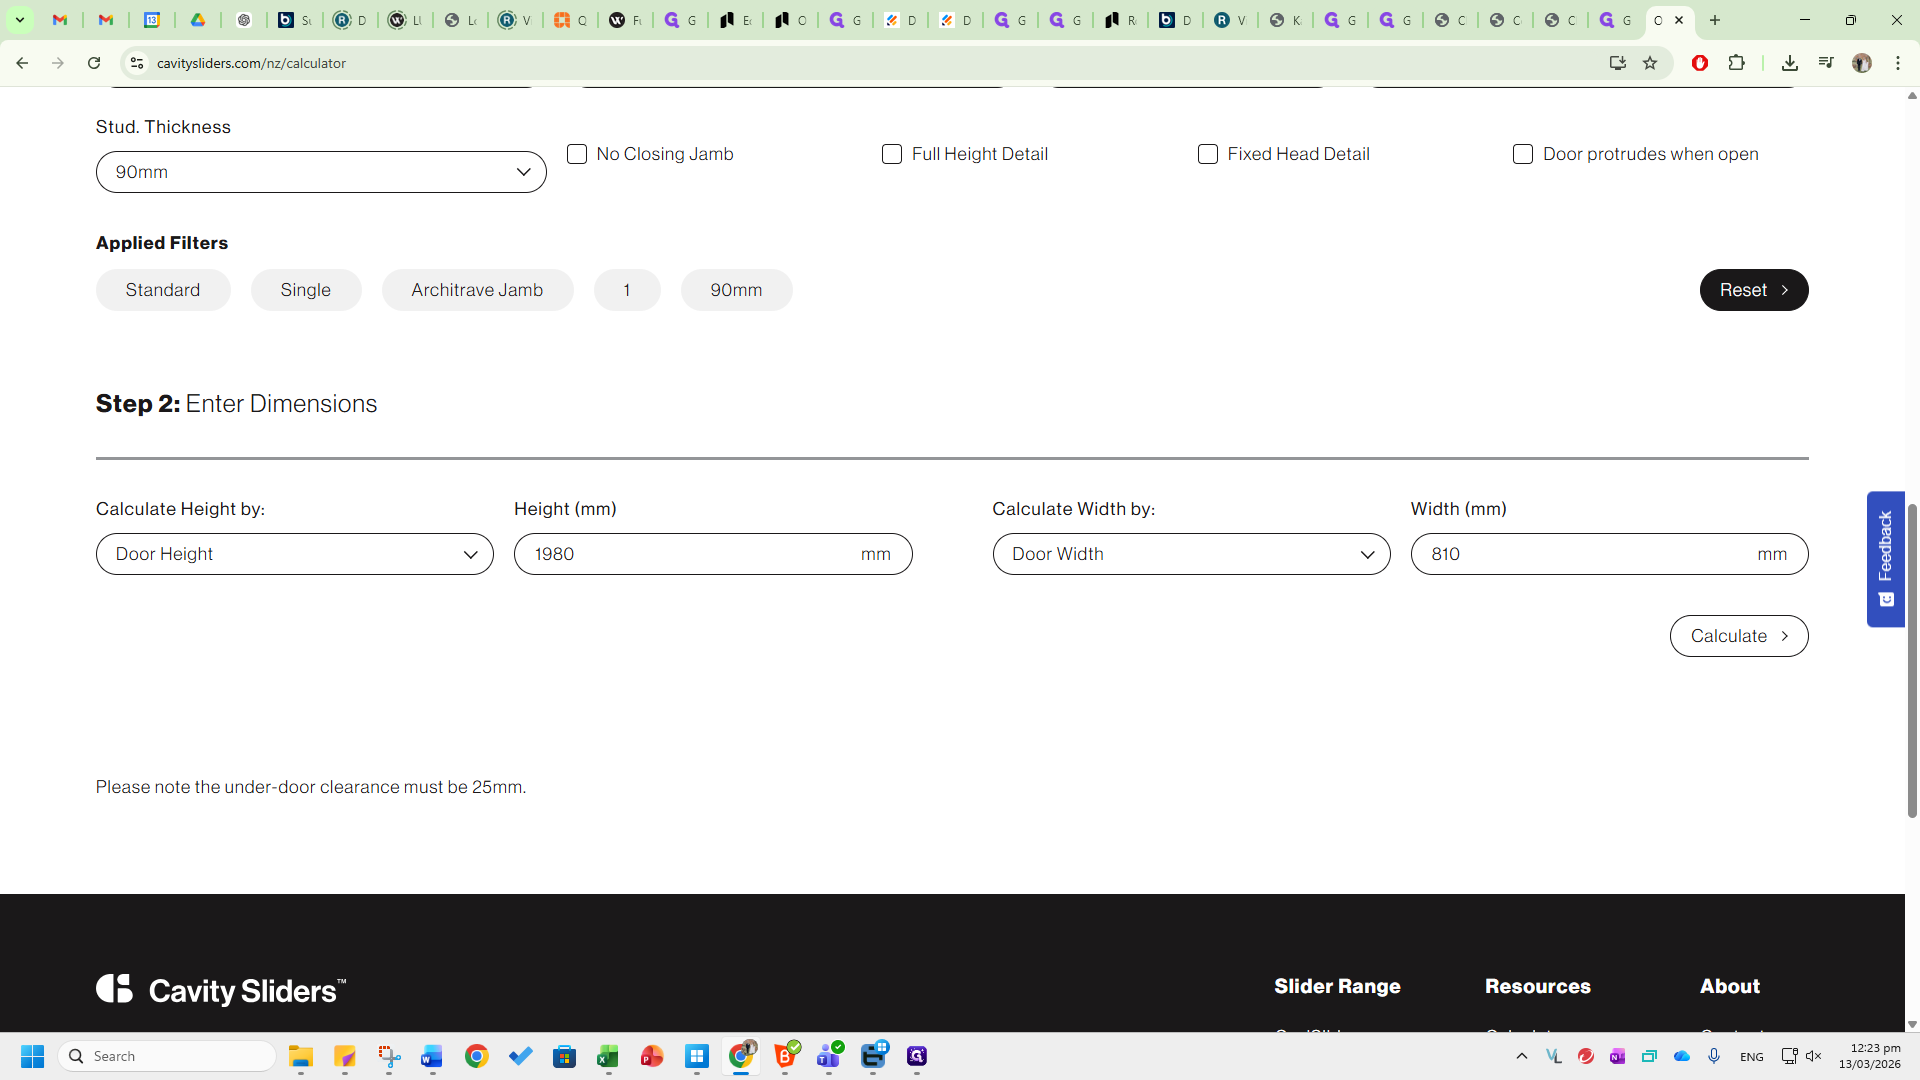The width and height of the screenshot is (1920, 1080).
Task: Reload the page with refresh icon
Action: (94, 63)
